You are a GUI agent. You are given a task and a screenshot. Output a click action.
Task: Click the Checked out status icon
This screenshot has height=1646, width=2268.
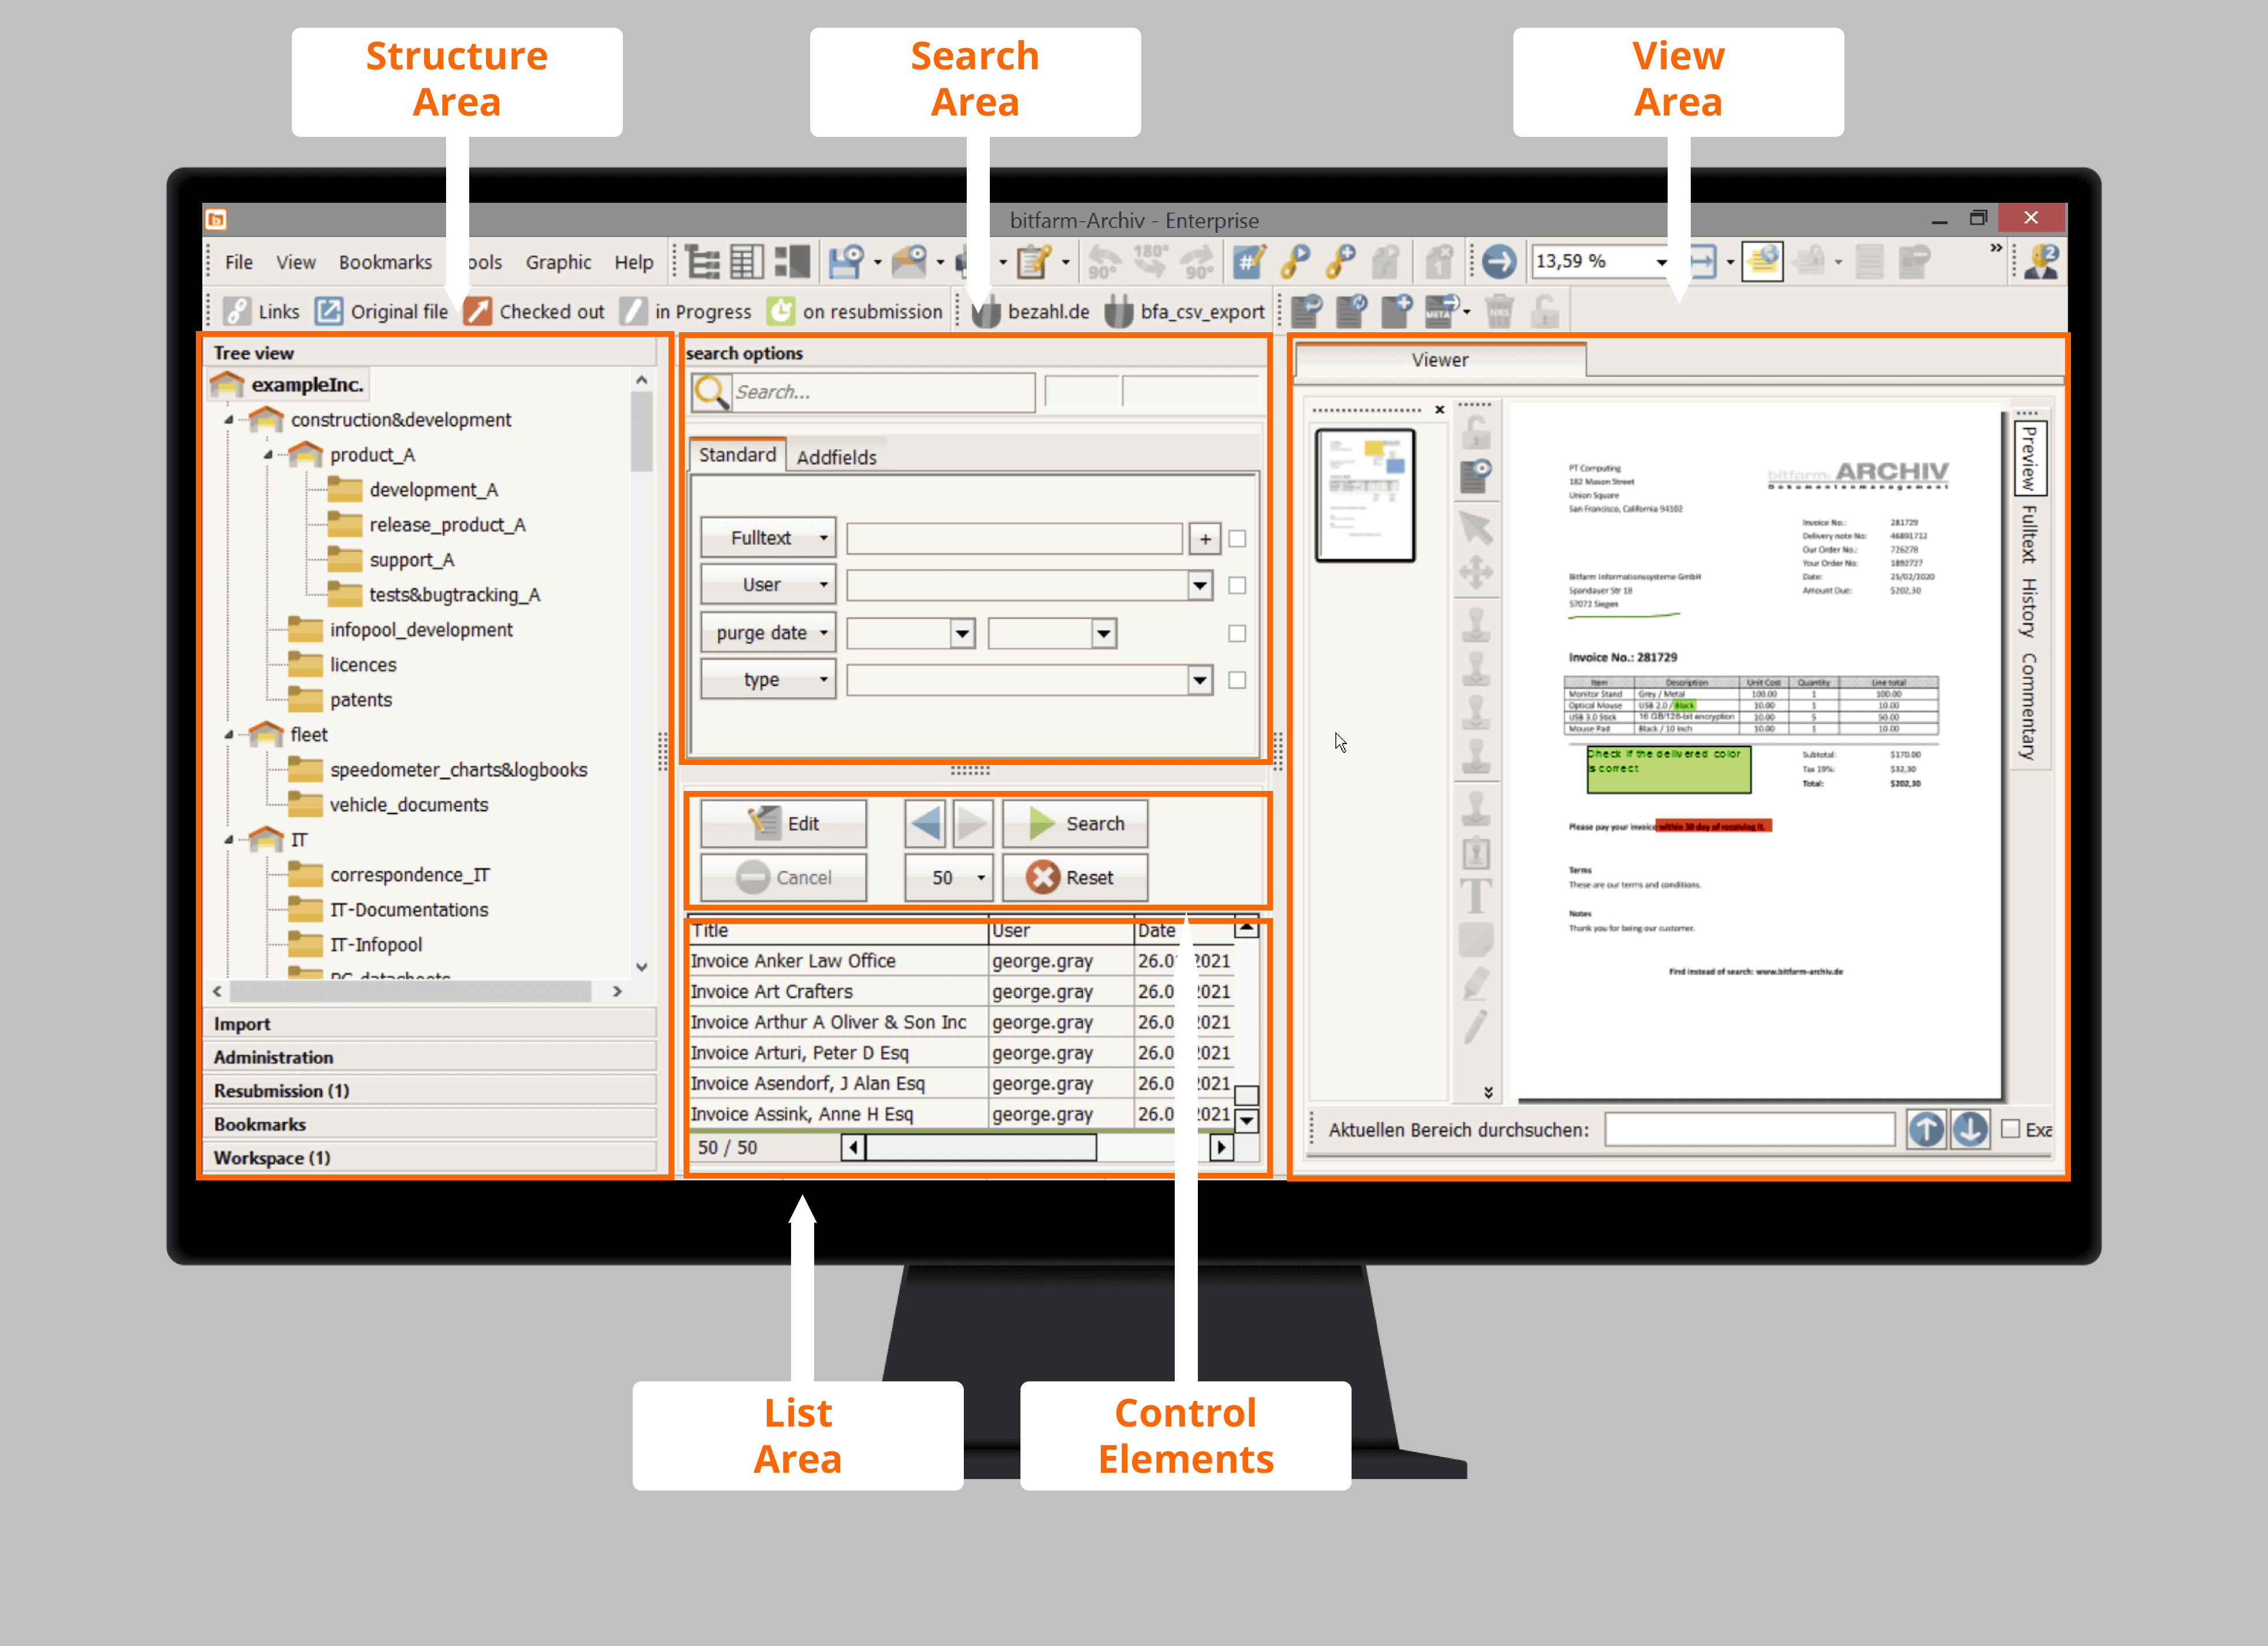(478, 311)
